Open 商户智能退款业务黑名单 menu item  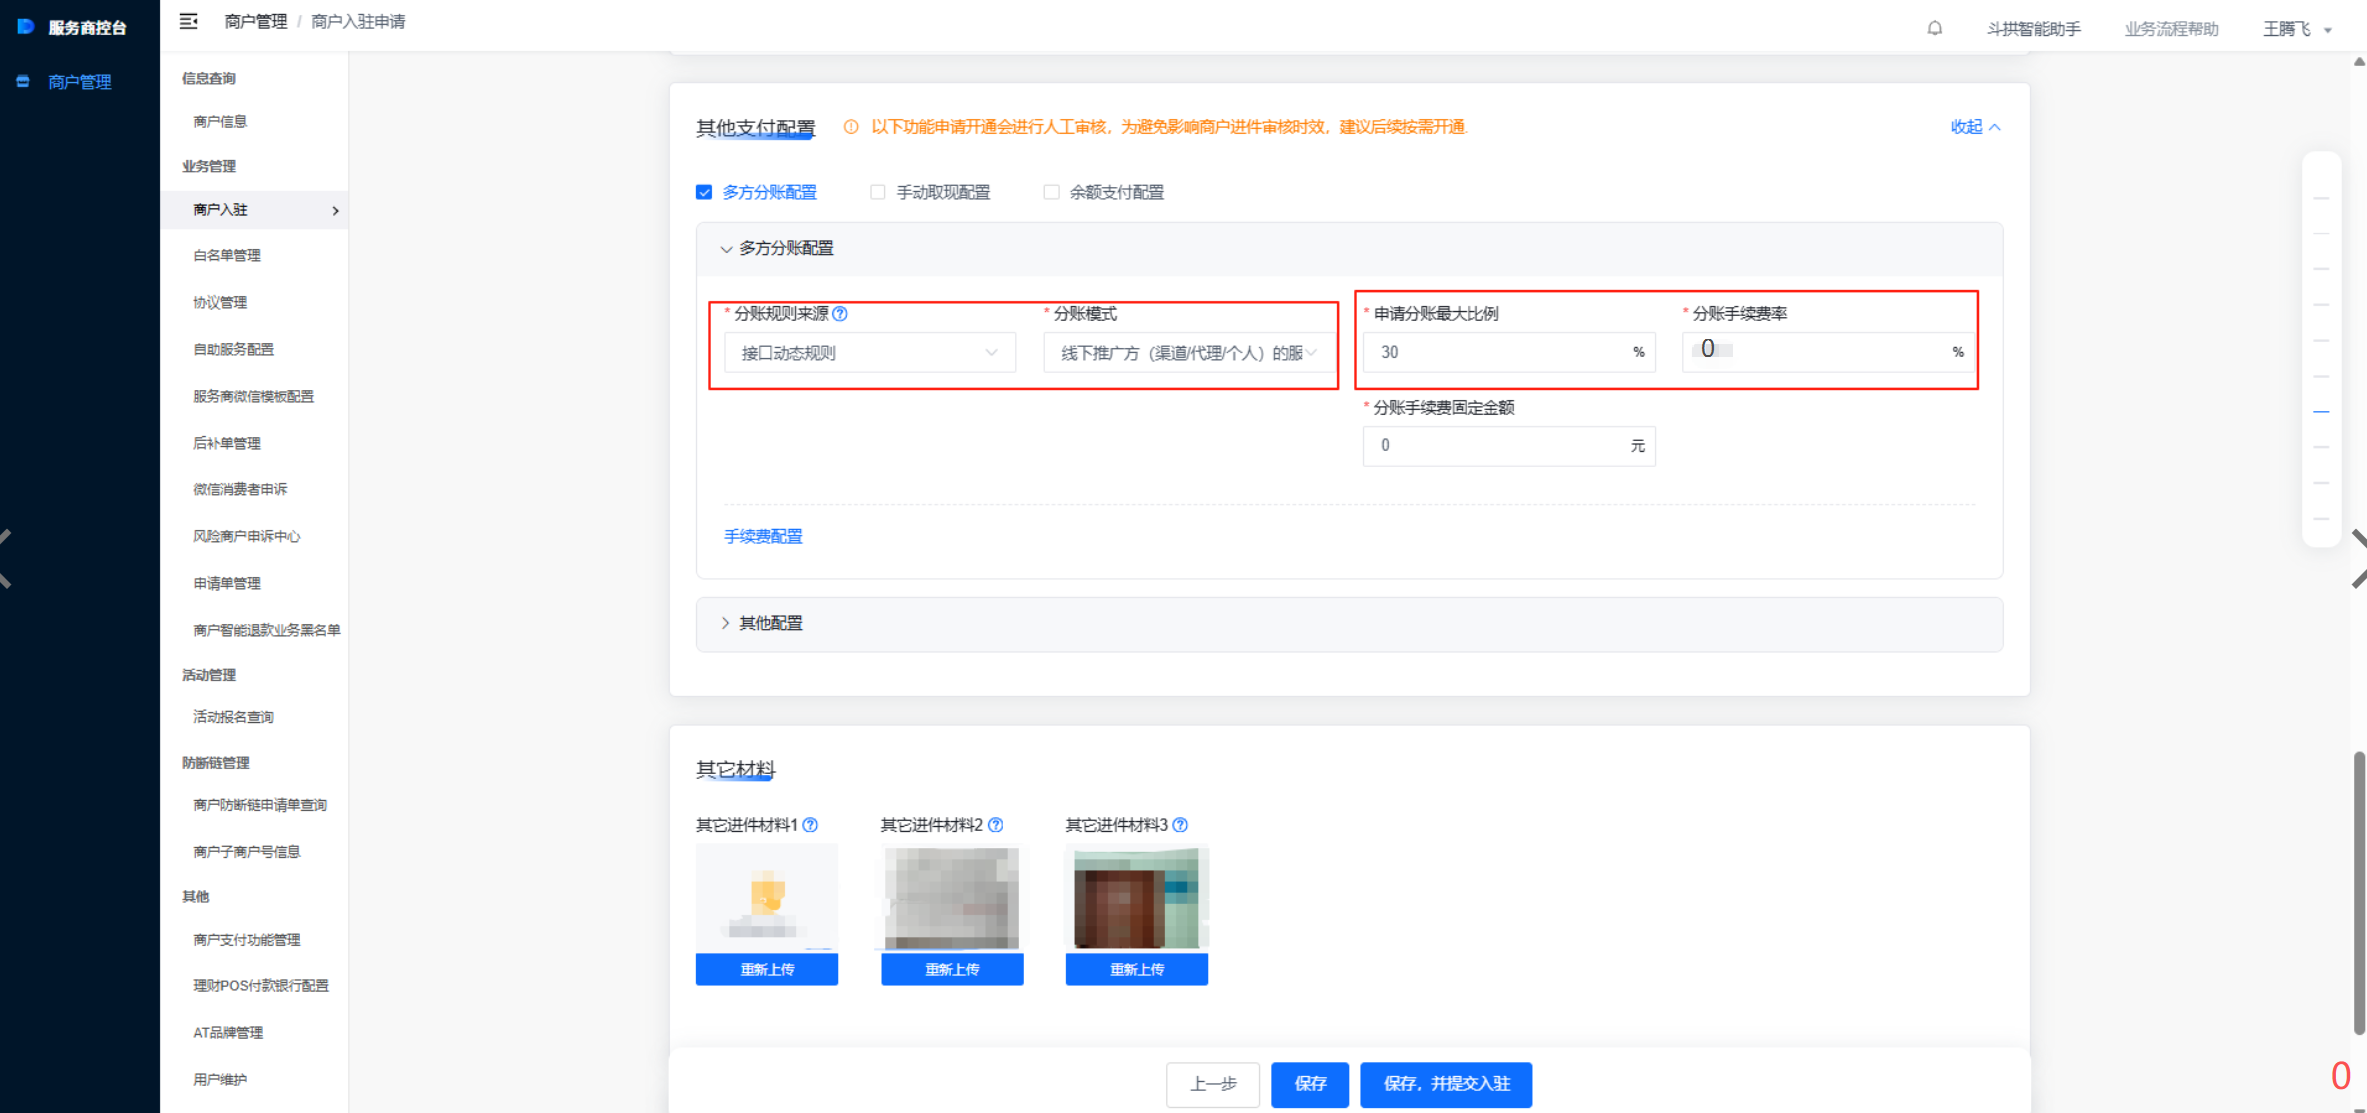pos(266,630)
